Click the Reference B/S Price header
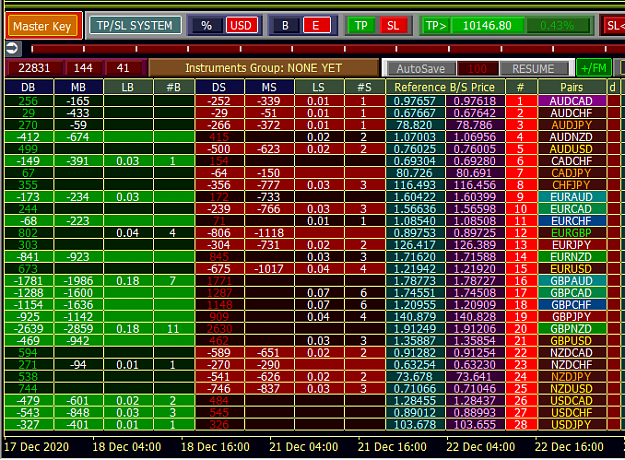This screenshot has height=460, width=625. [x=444, y=87]
